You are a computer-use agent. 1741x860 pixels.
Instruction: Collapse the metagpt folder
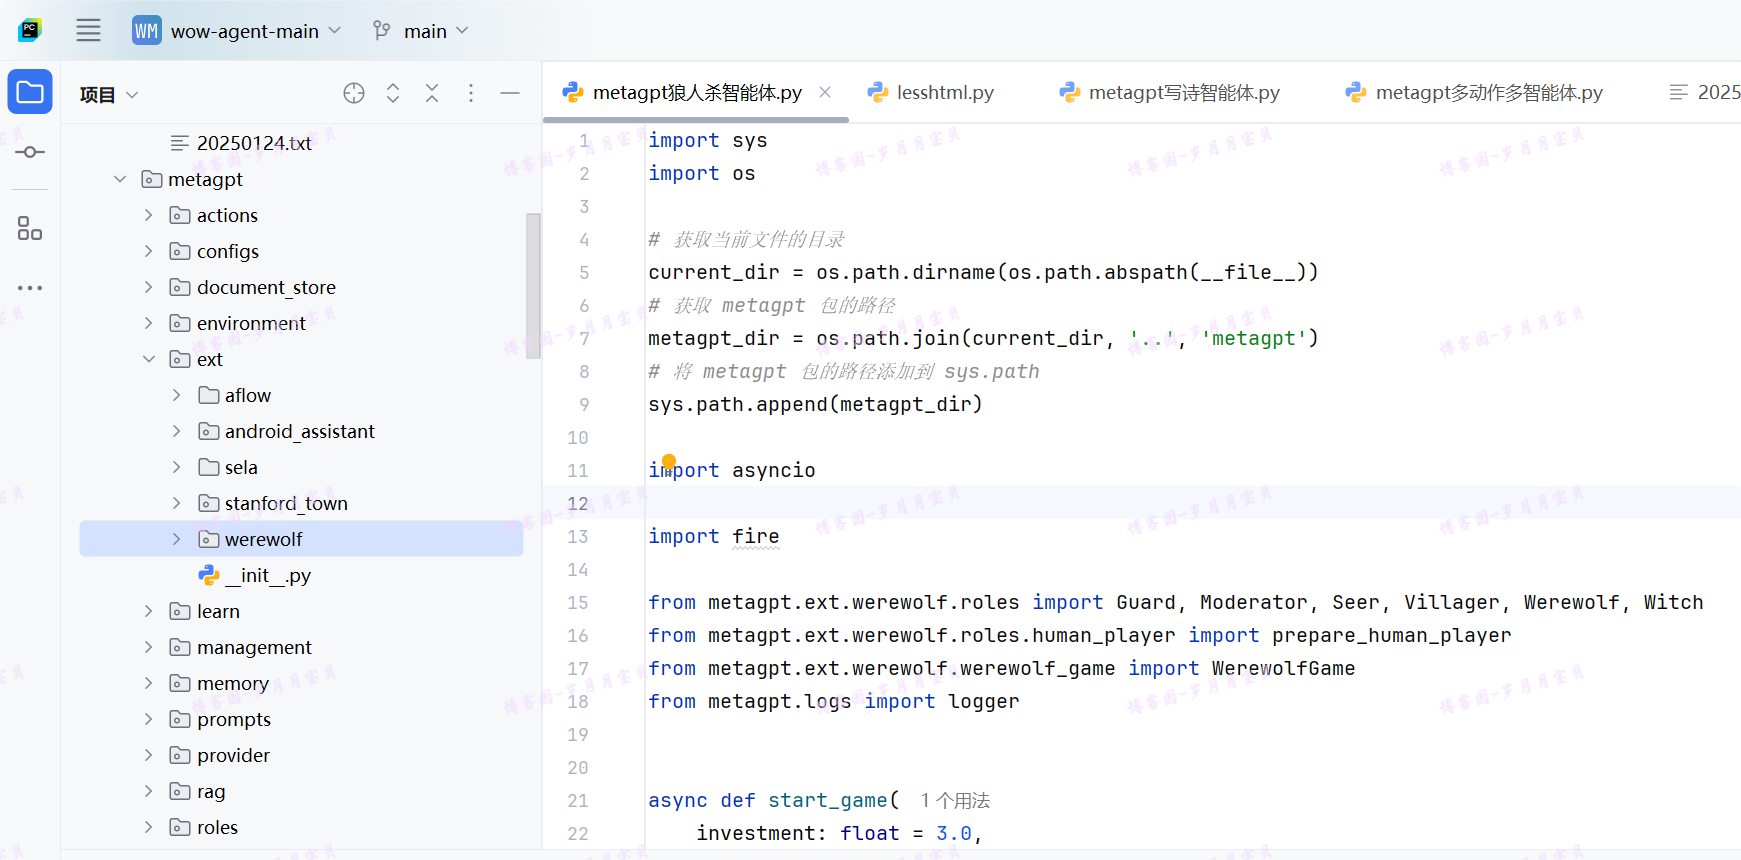[x=120, y=179]
